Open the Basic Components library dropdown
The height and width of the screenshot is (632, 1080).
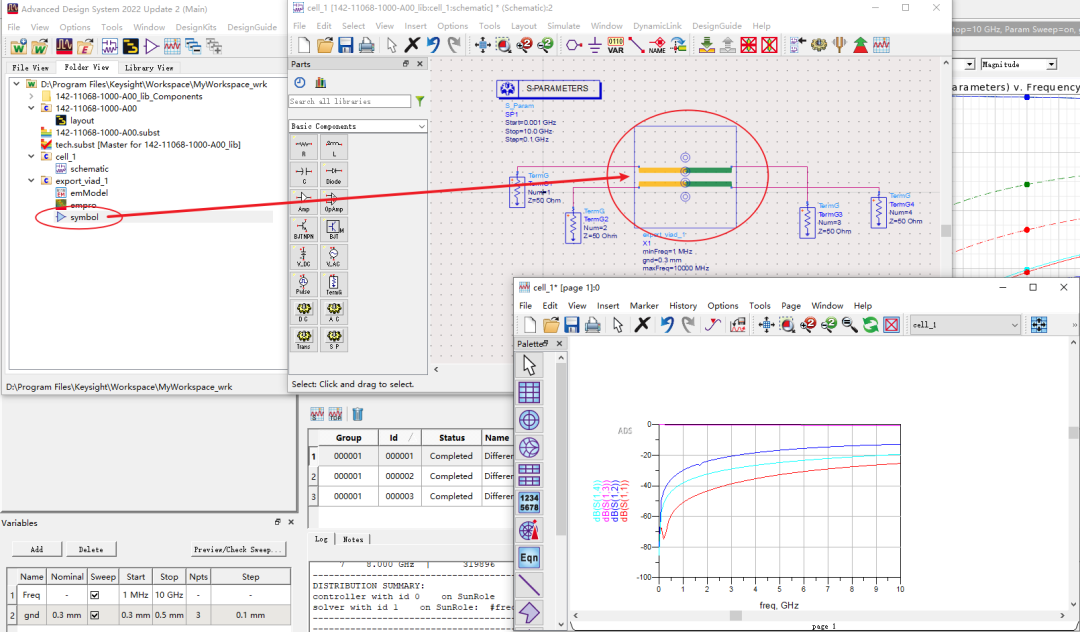click(x=358, y=127)
